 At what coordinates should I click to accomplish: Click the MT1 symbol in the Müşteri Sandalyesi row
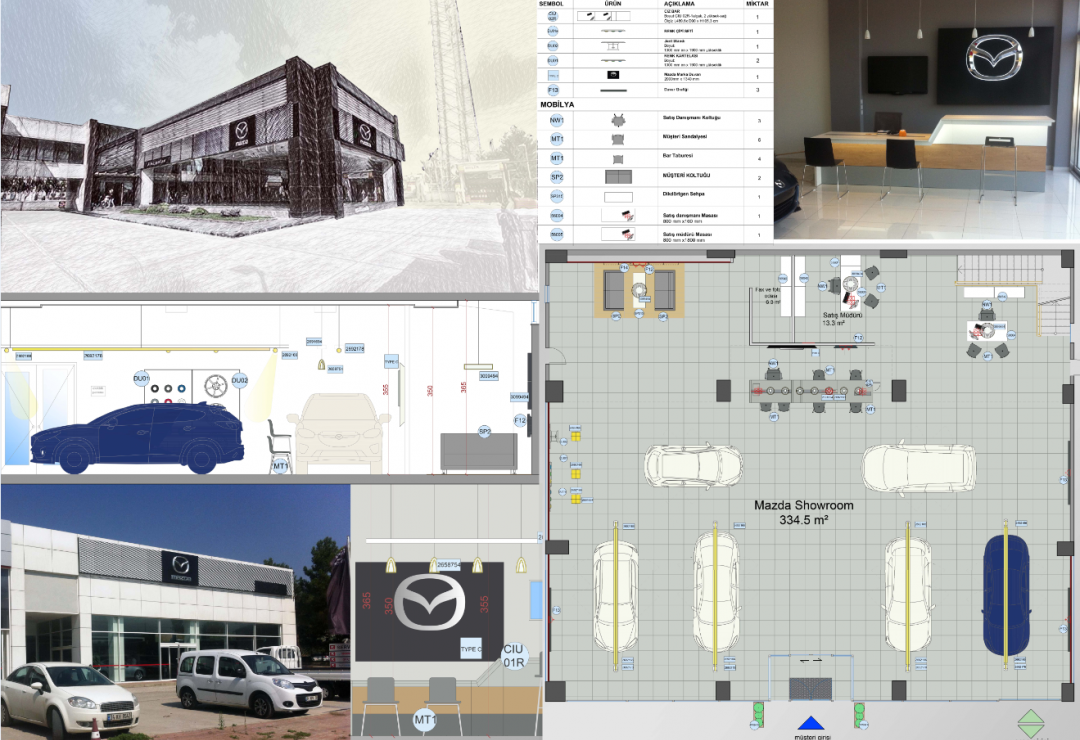pyautogui.click(x=557, y=139)
